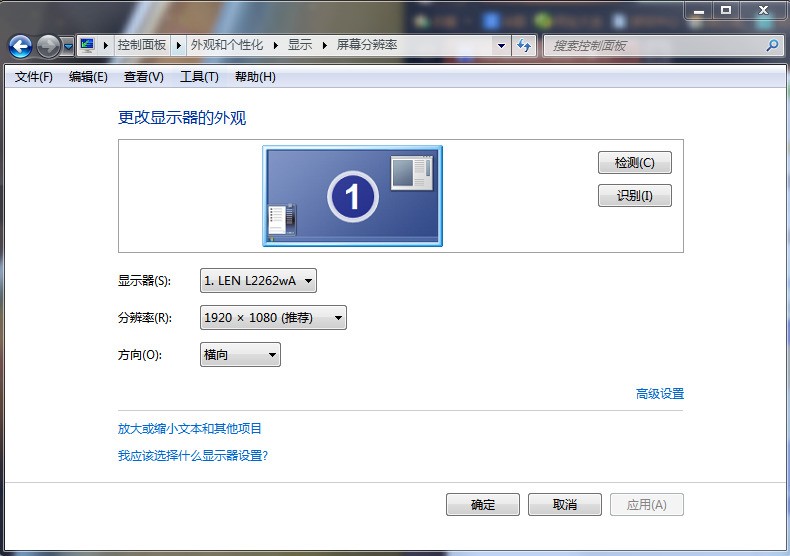Click the Refresh button in address bar

coord(524,46)
